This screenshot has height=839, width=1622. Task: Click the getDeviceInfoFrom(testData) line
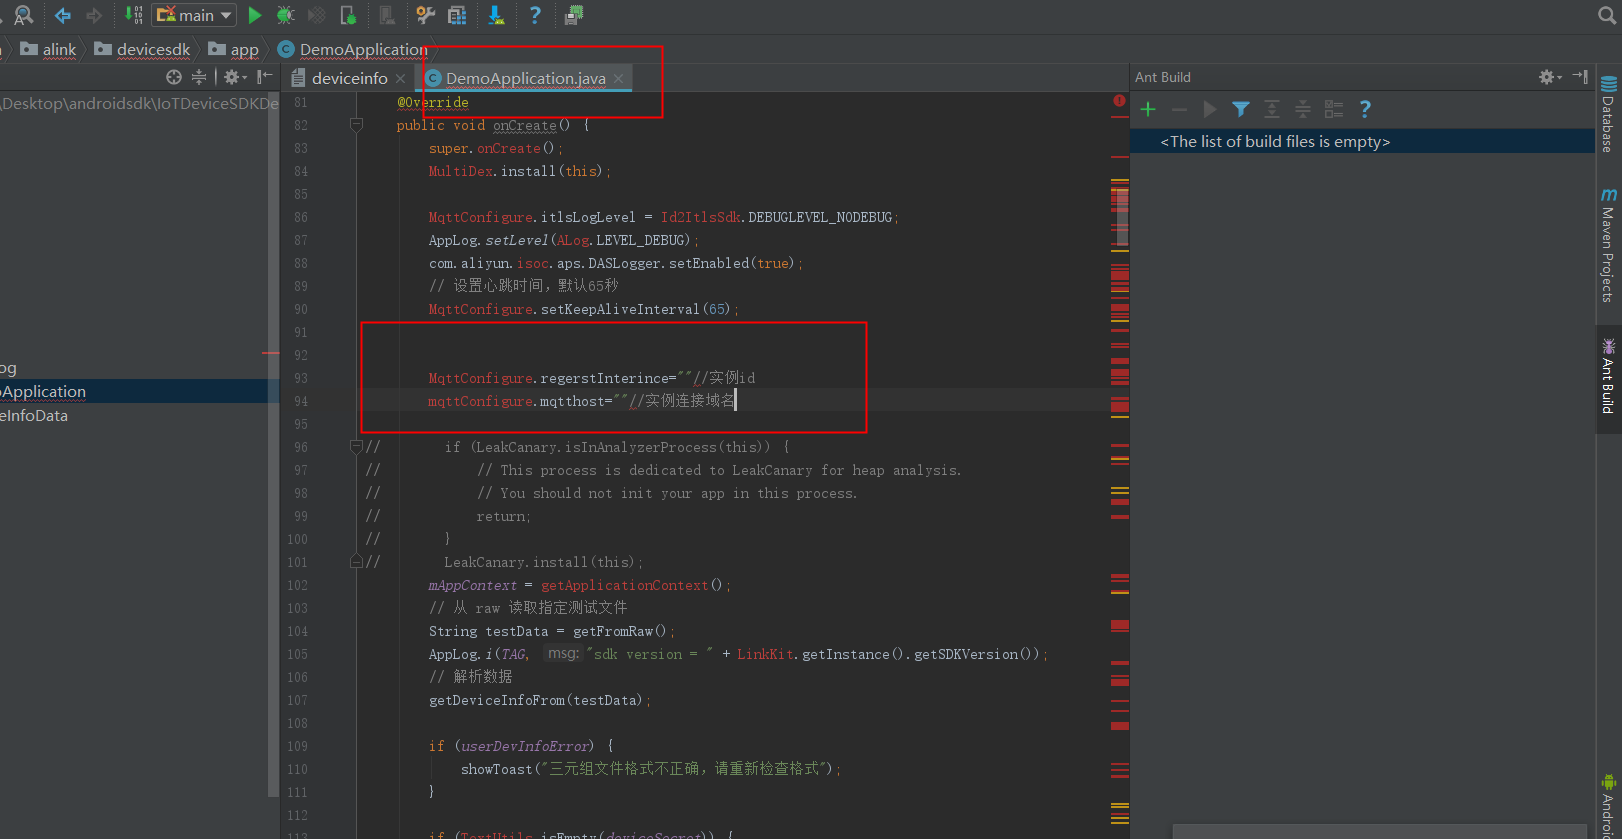point(540,700)
